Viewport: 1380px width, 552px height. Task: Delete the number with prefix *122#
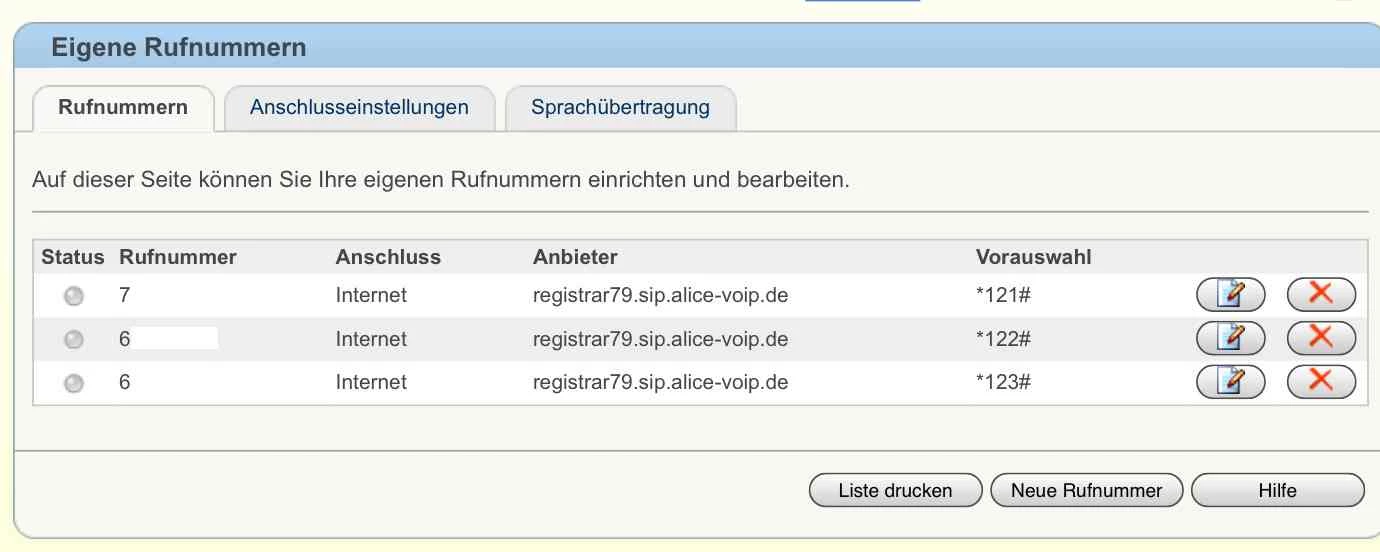pyautogui.click(x=1321, y=339)
